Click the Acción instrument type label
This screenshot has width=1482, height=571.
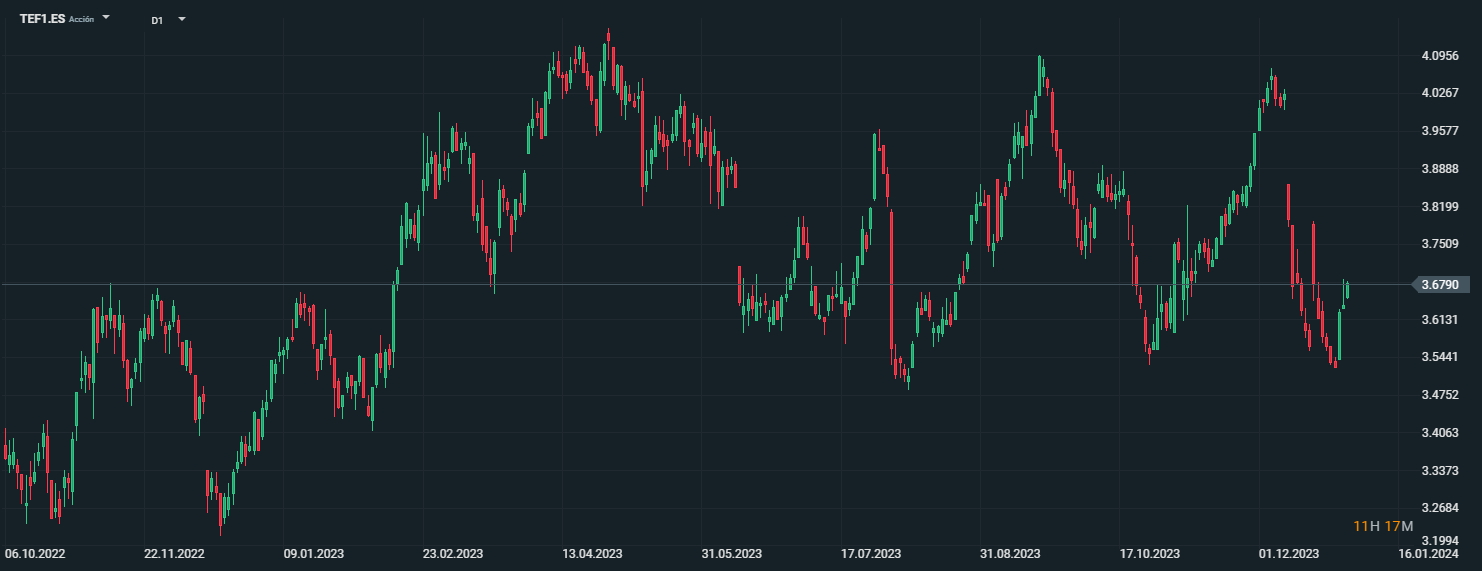pos(82,20)
